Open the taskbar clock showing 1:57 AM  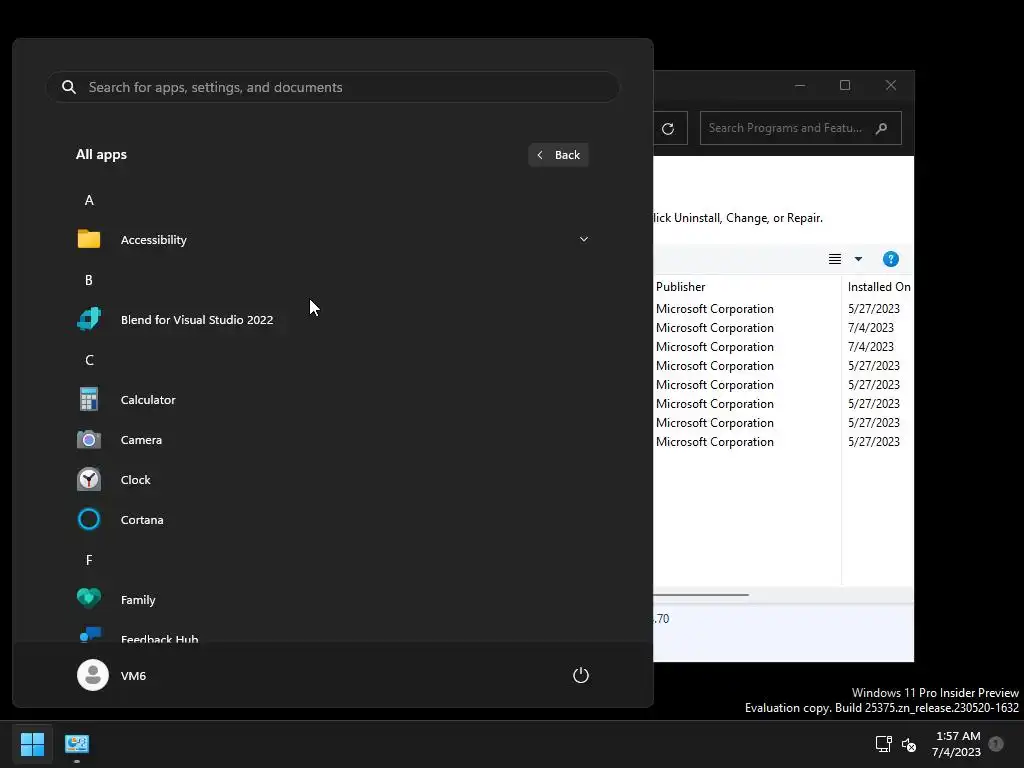point(957,744)
